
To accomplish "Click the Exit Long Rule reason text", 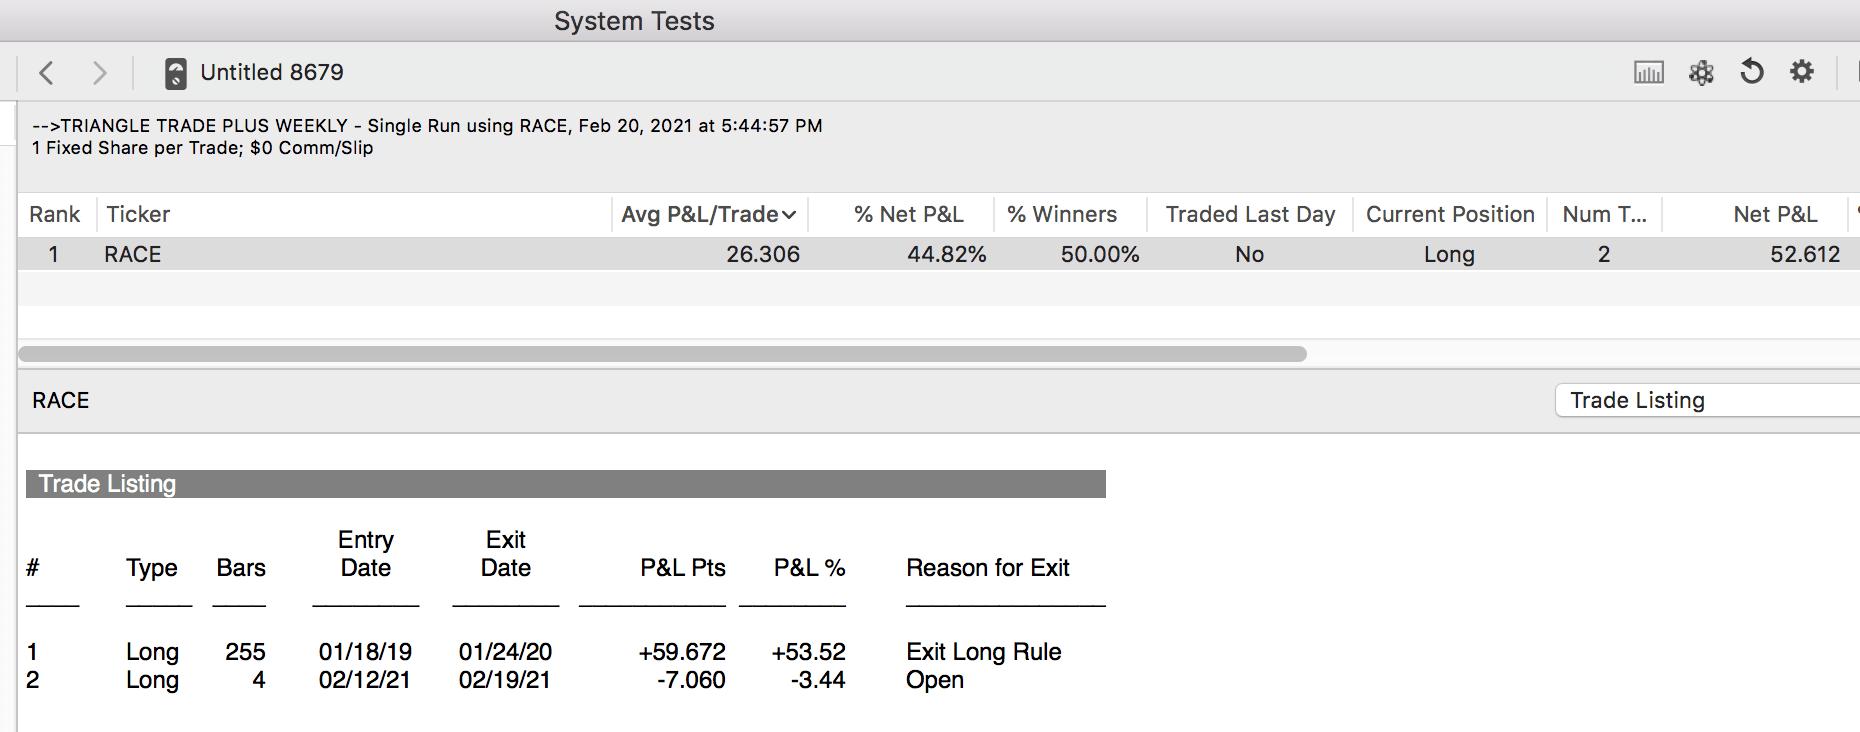I will tap(984, 652).
